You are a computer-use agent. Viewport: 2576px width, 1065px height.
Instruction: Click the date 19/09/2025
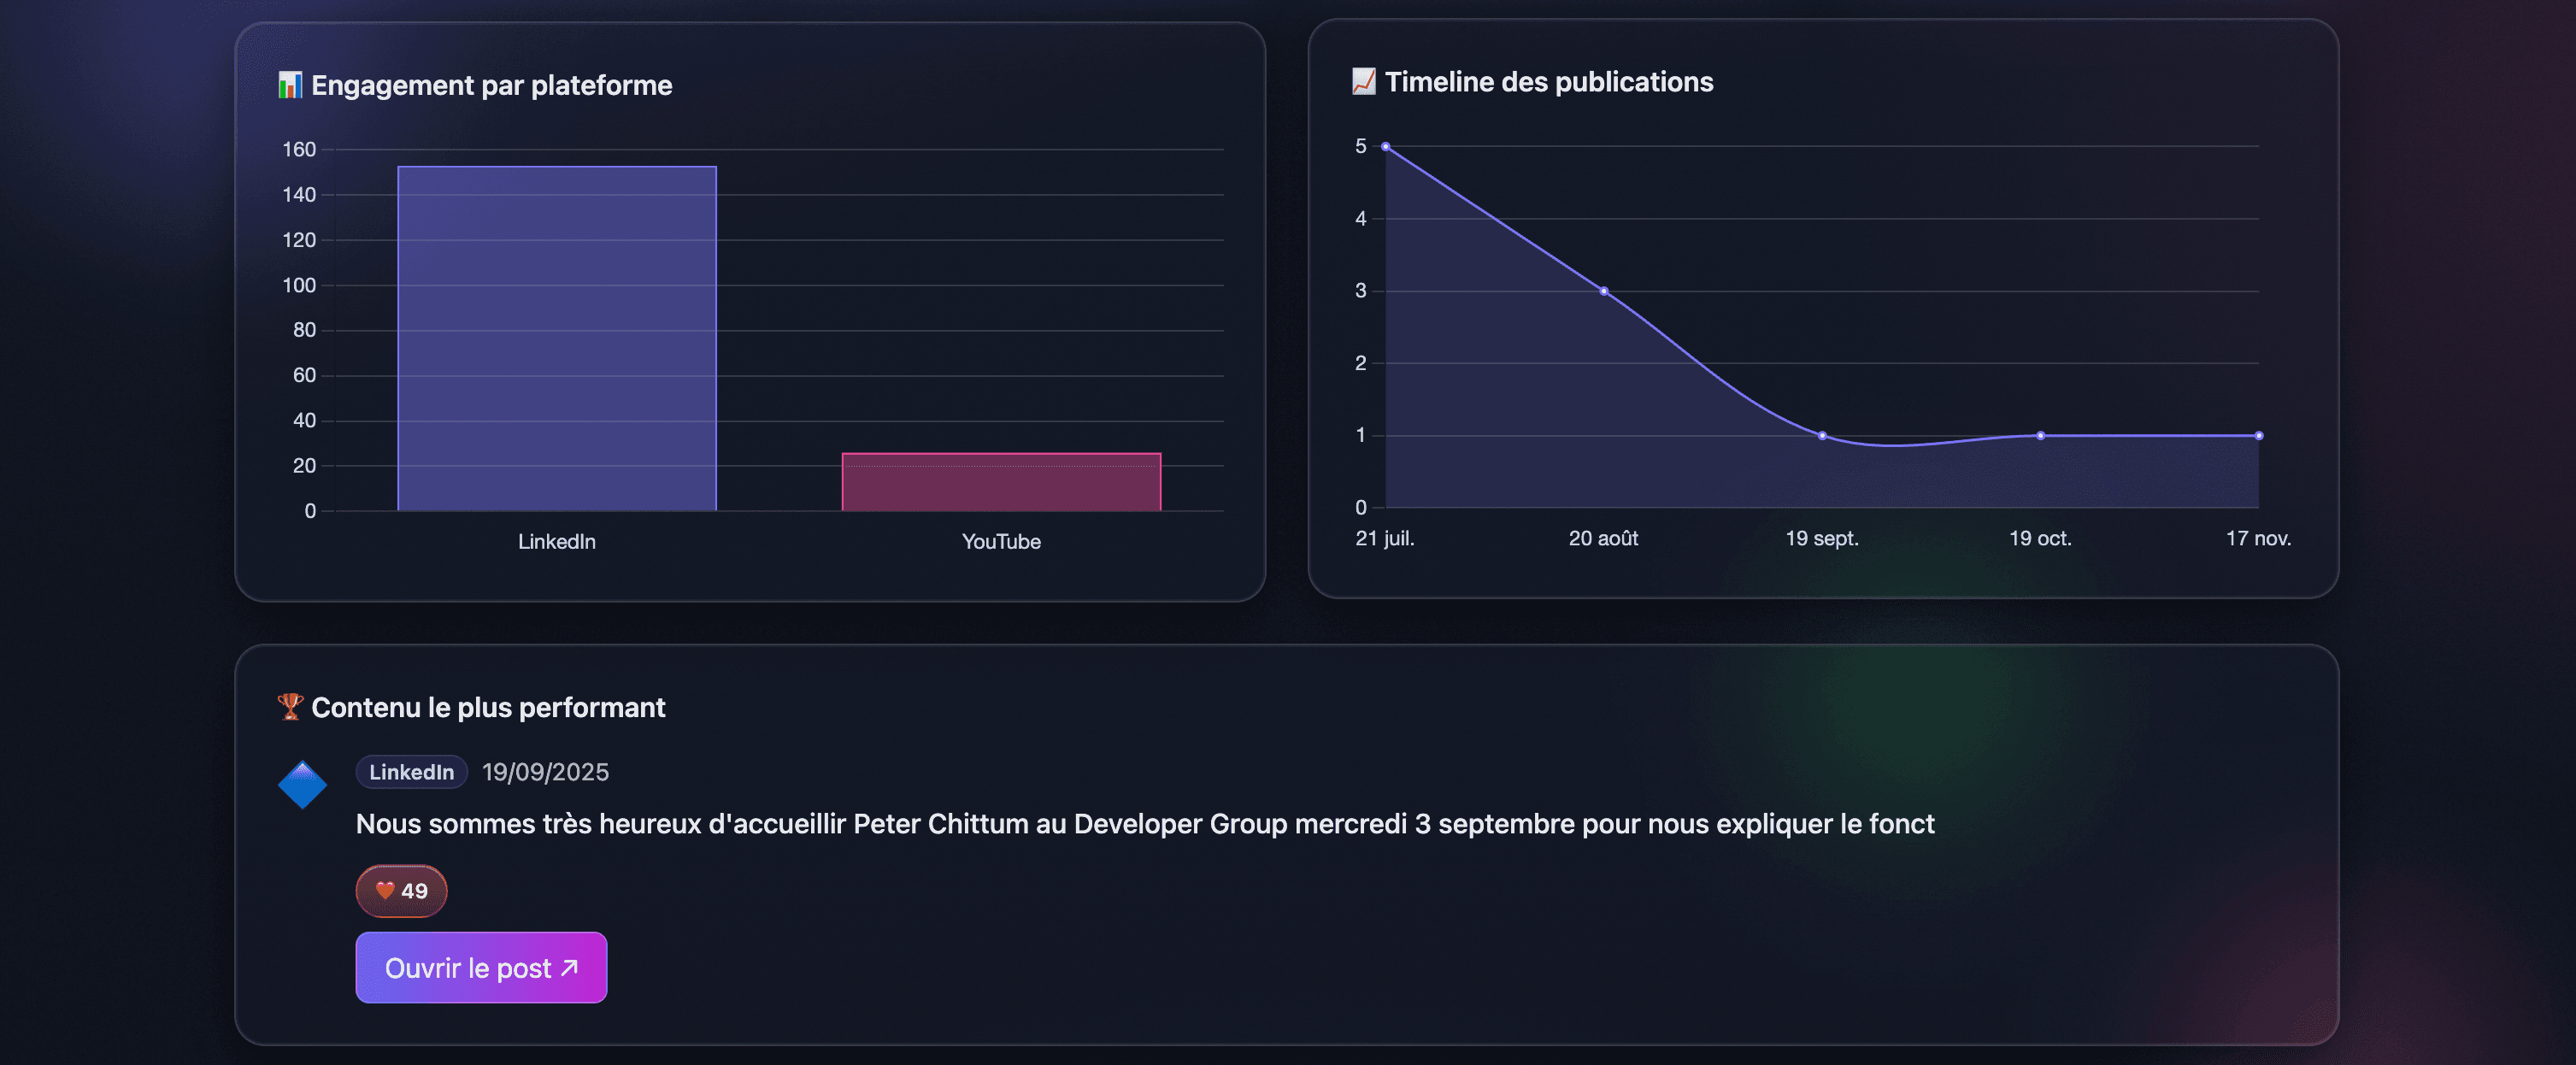(x=545, y=771)
